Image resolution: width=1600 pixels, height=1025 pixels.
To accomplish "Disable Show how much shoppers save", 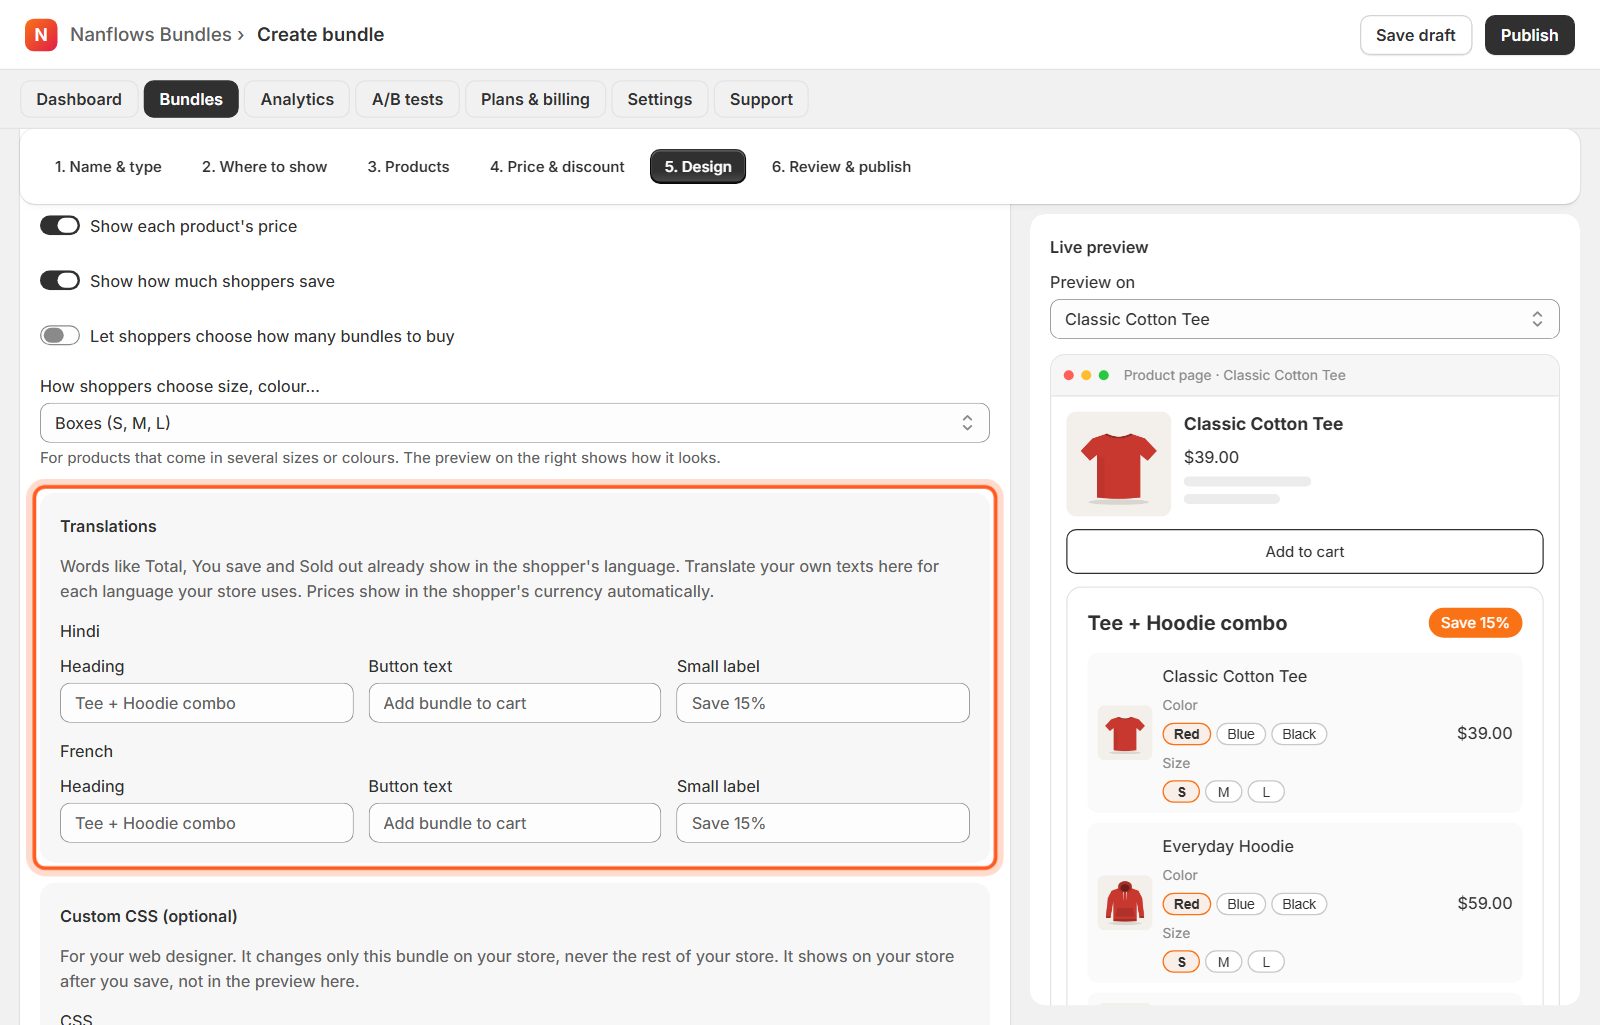I will tap(60, 281).
